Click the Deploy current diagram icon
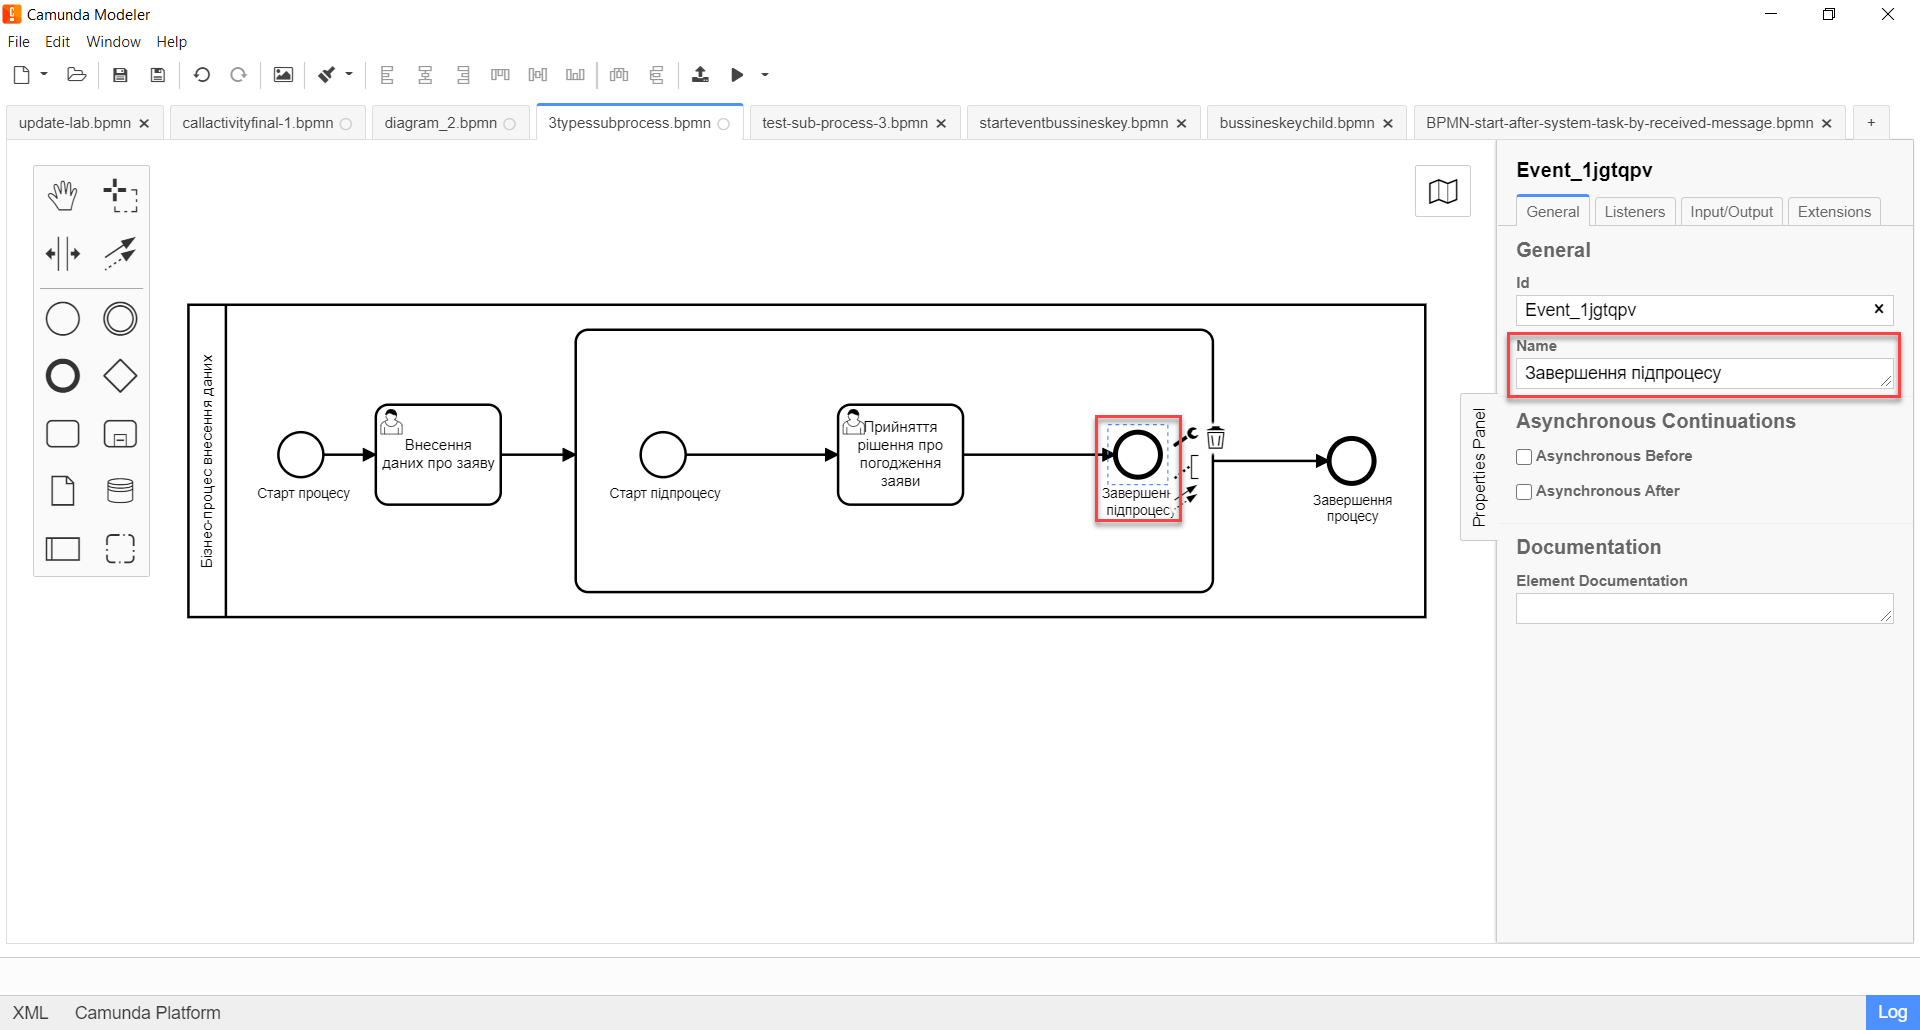Screen dimensions: 1920x1030 (x=700, y=75)
